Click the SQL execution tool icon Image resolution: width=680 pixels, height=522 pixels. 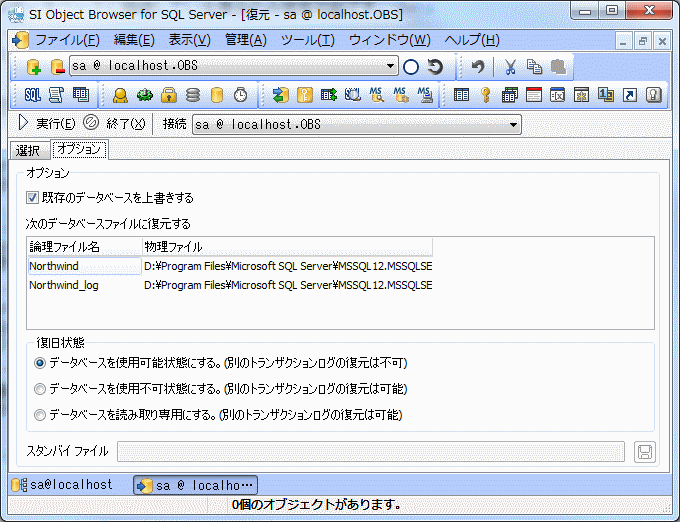32,95
